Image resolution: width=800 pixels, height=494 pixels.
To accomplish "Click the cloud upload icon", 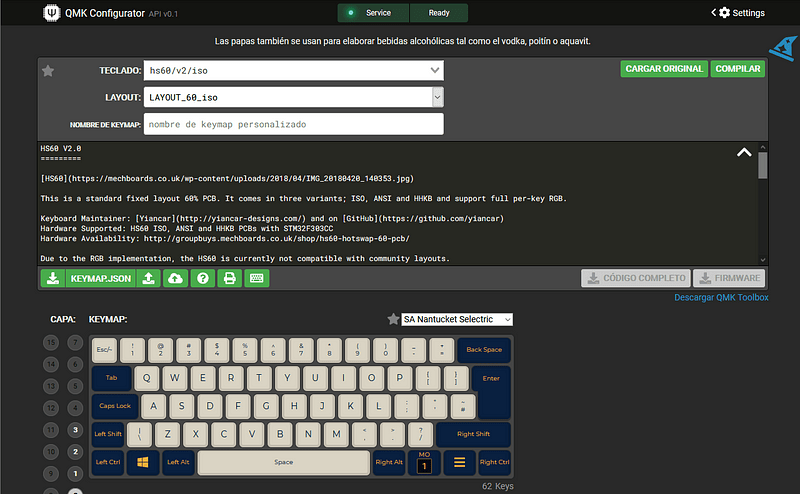I will (x=176, y=278).
